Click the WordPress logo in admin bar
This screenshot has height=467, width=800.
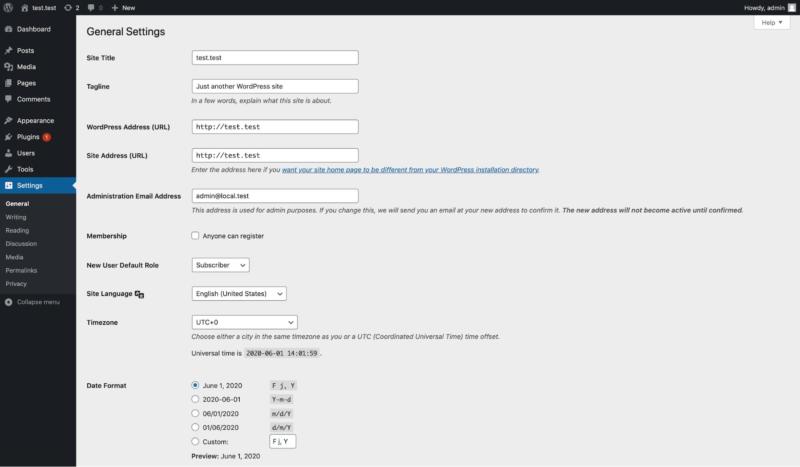(8, 7)
